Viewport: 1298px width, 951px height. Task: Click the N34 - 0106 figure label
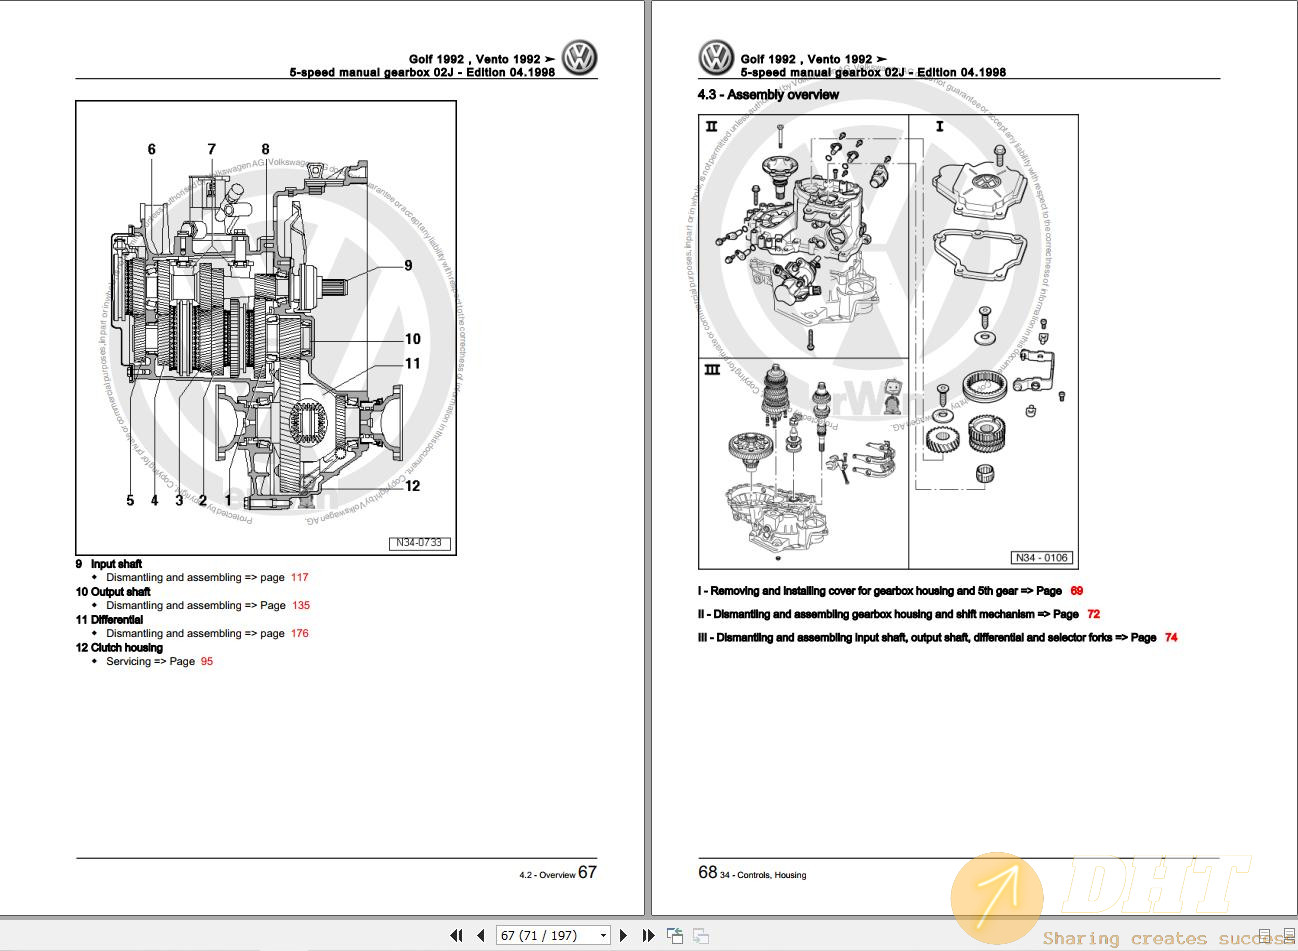1041,558
